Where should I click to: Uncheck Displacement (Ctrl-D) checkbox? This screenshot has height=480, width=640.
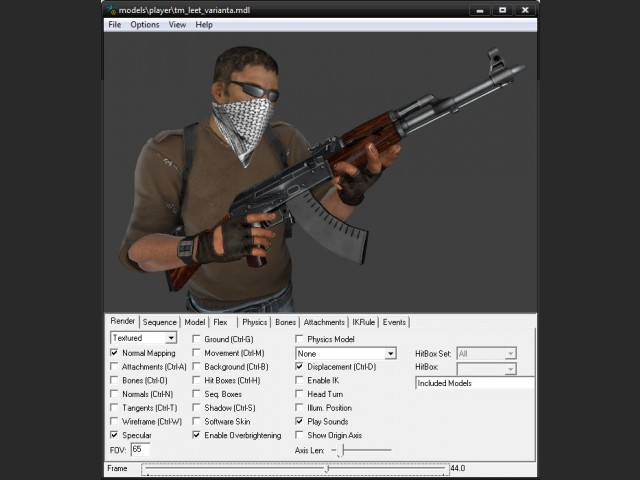click(299, 367)
